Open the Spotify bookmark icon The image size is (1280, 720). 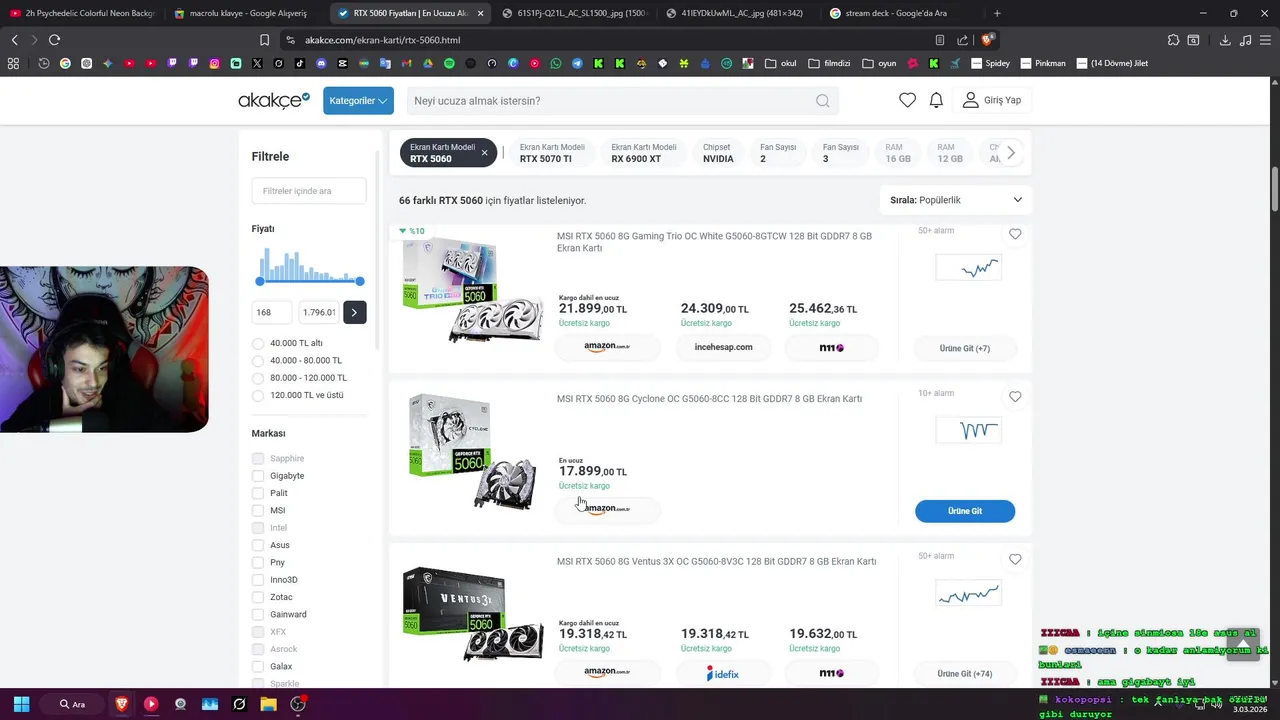click(449, 63)
